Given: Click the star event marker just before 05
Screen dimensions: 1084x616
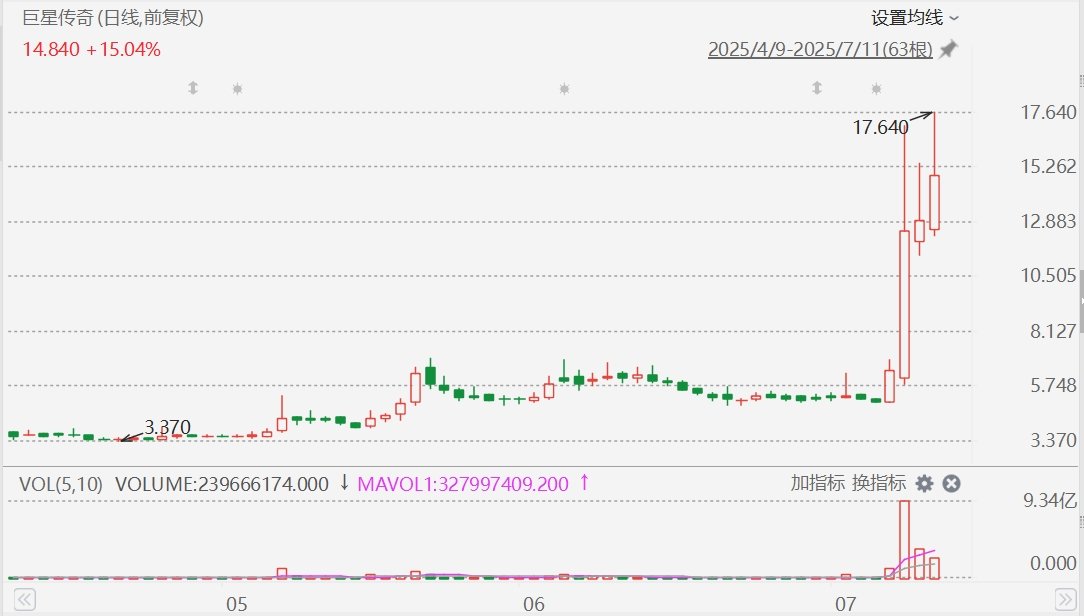Looking at the screenshot, I should pyautogui.click(x=237, y=88).
